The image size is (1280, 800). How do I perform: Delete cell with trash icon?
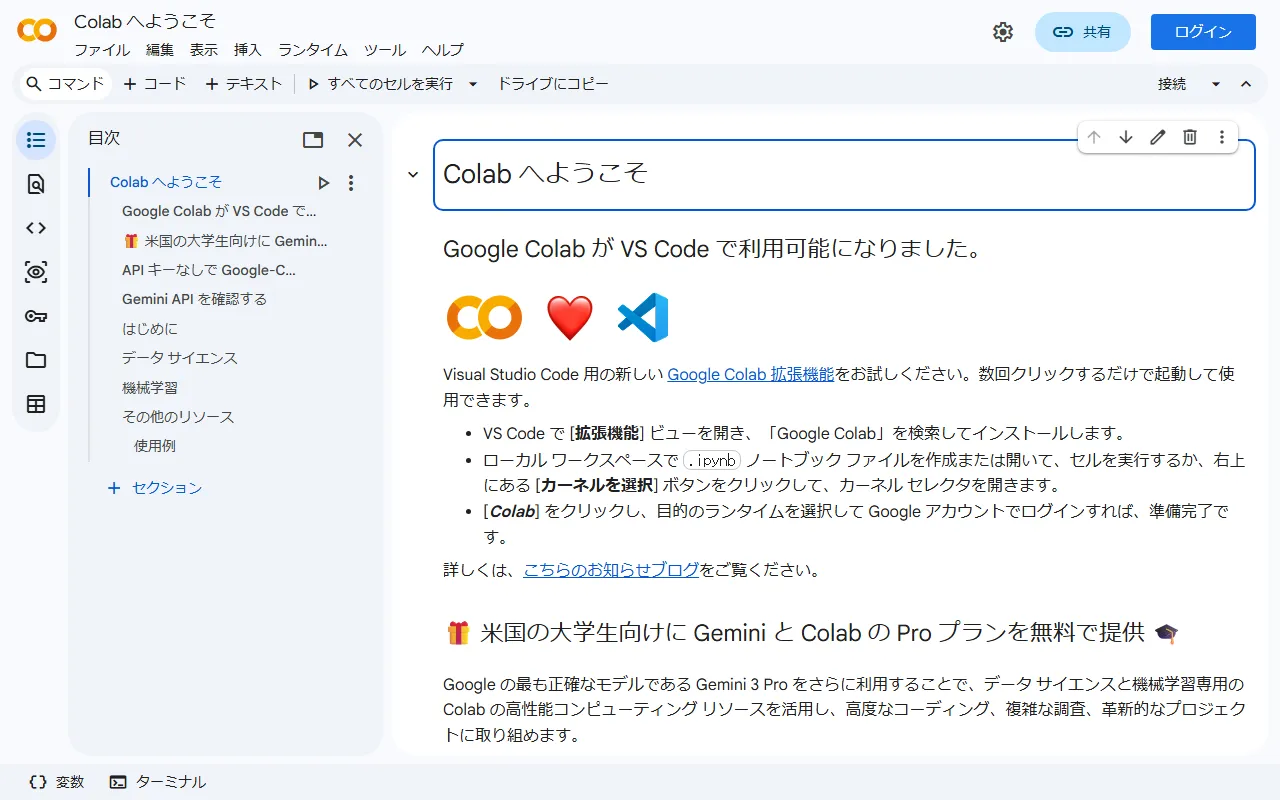pos(1190,137)
